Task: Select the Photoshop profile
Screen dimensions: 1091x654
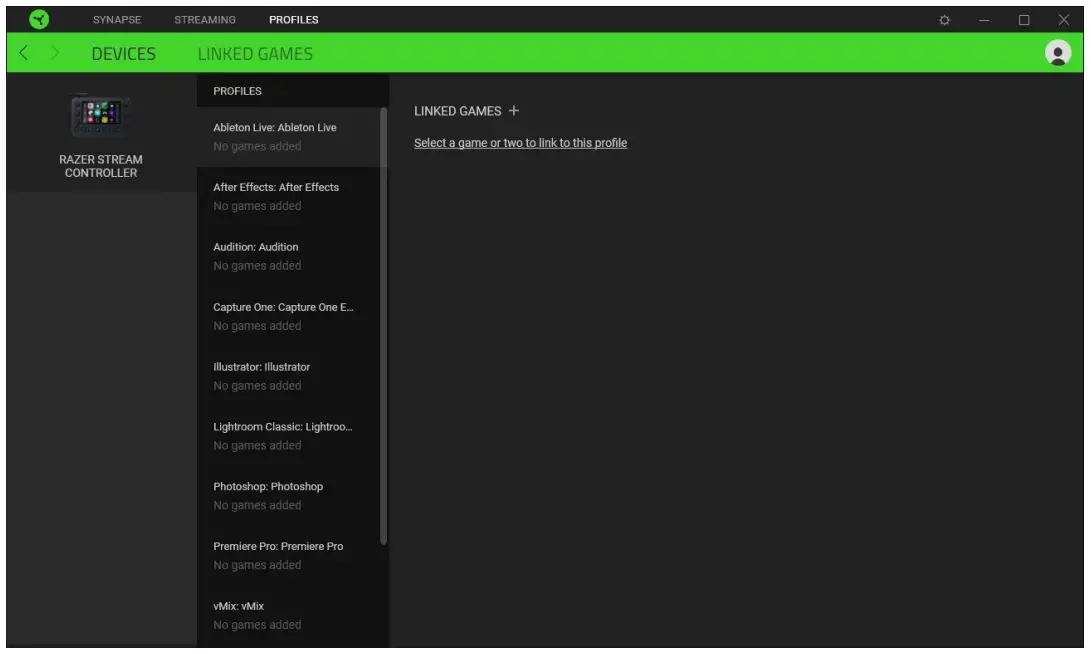Action: pyautogui.click(x=289, y=496)
